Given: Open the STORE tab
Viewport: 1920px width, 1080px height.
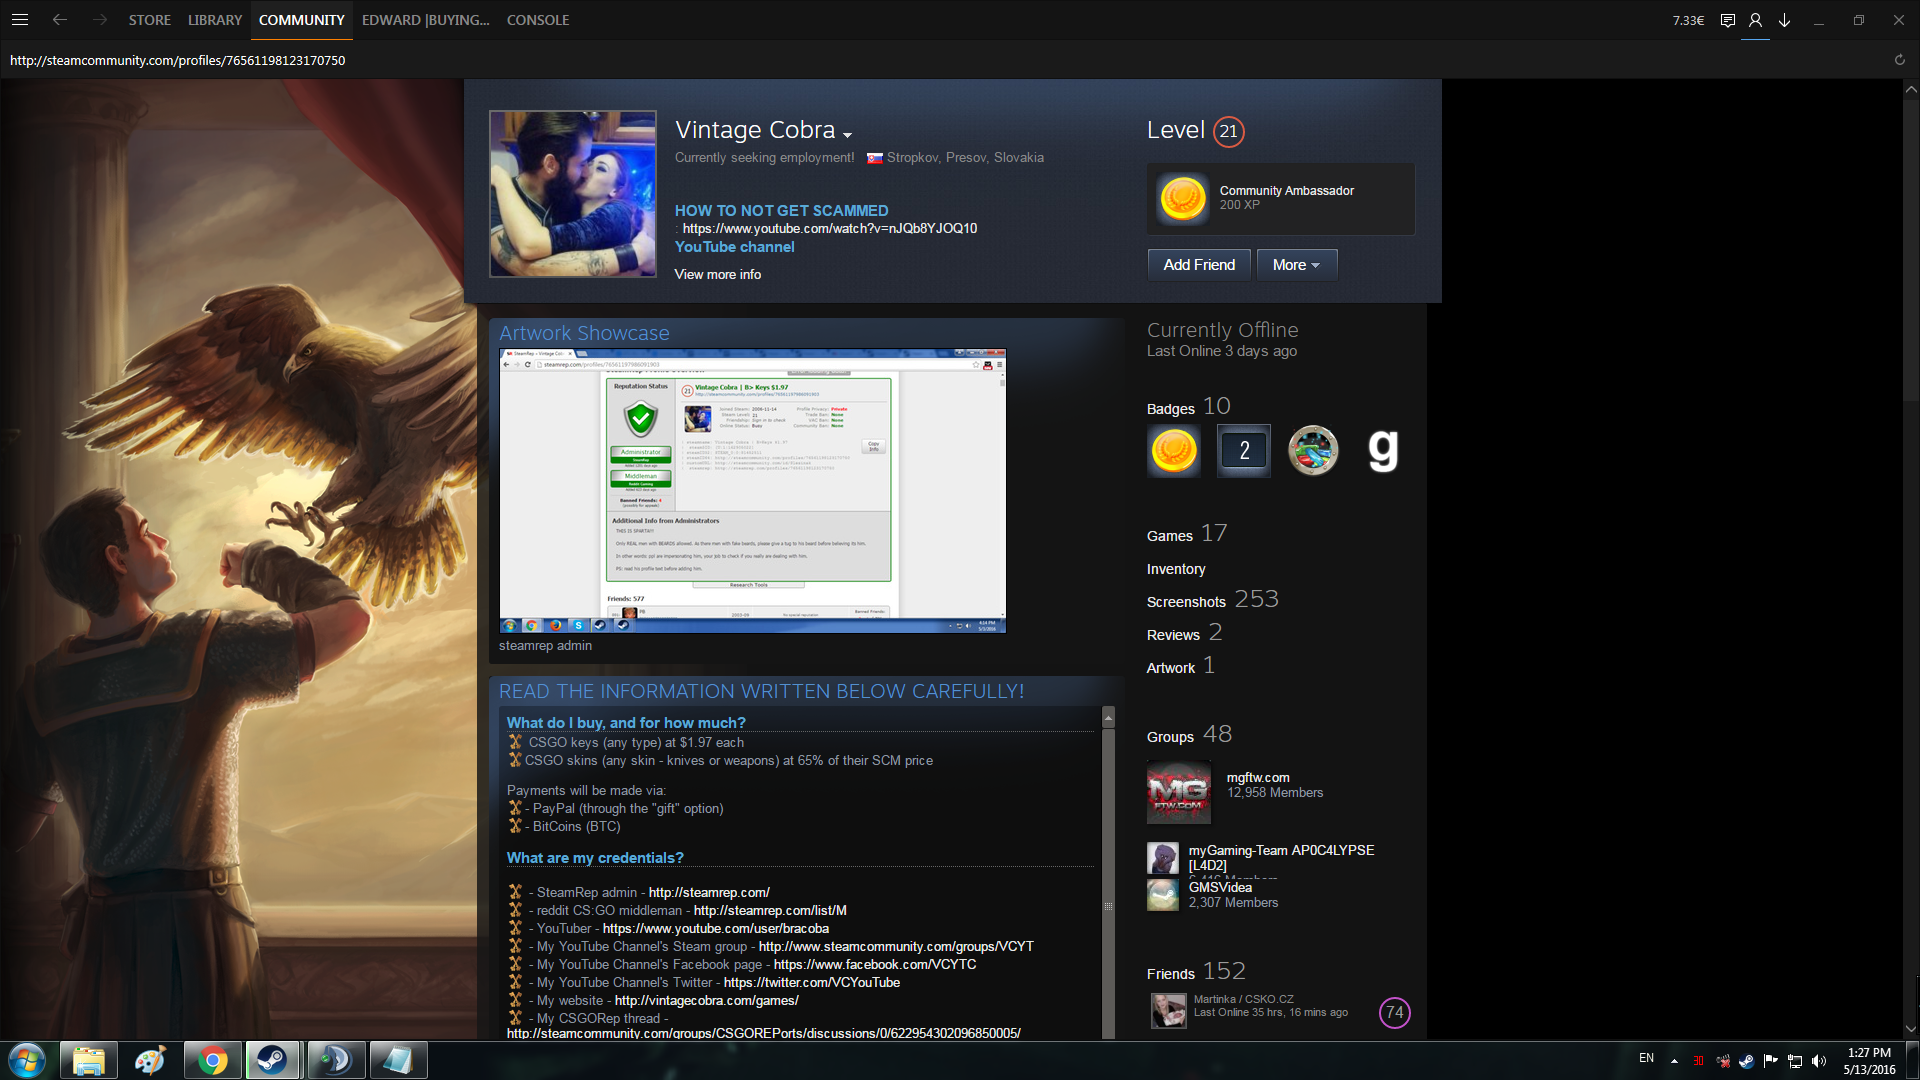Looking at the screenshot, I should click(x=149, y=20).
